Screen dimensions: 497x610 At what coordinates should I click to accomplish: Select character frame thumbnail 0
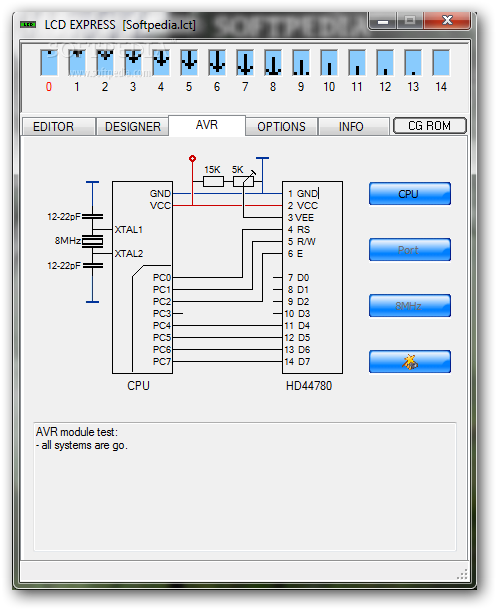49,62
